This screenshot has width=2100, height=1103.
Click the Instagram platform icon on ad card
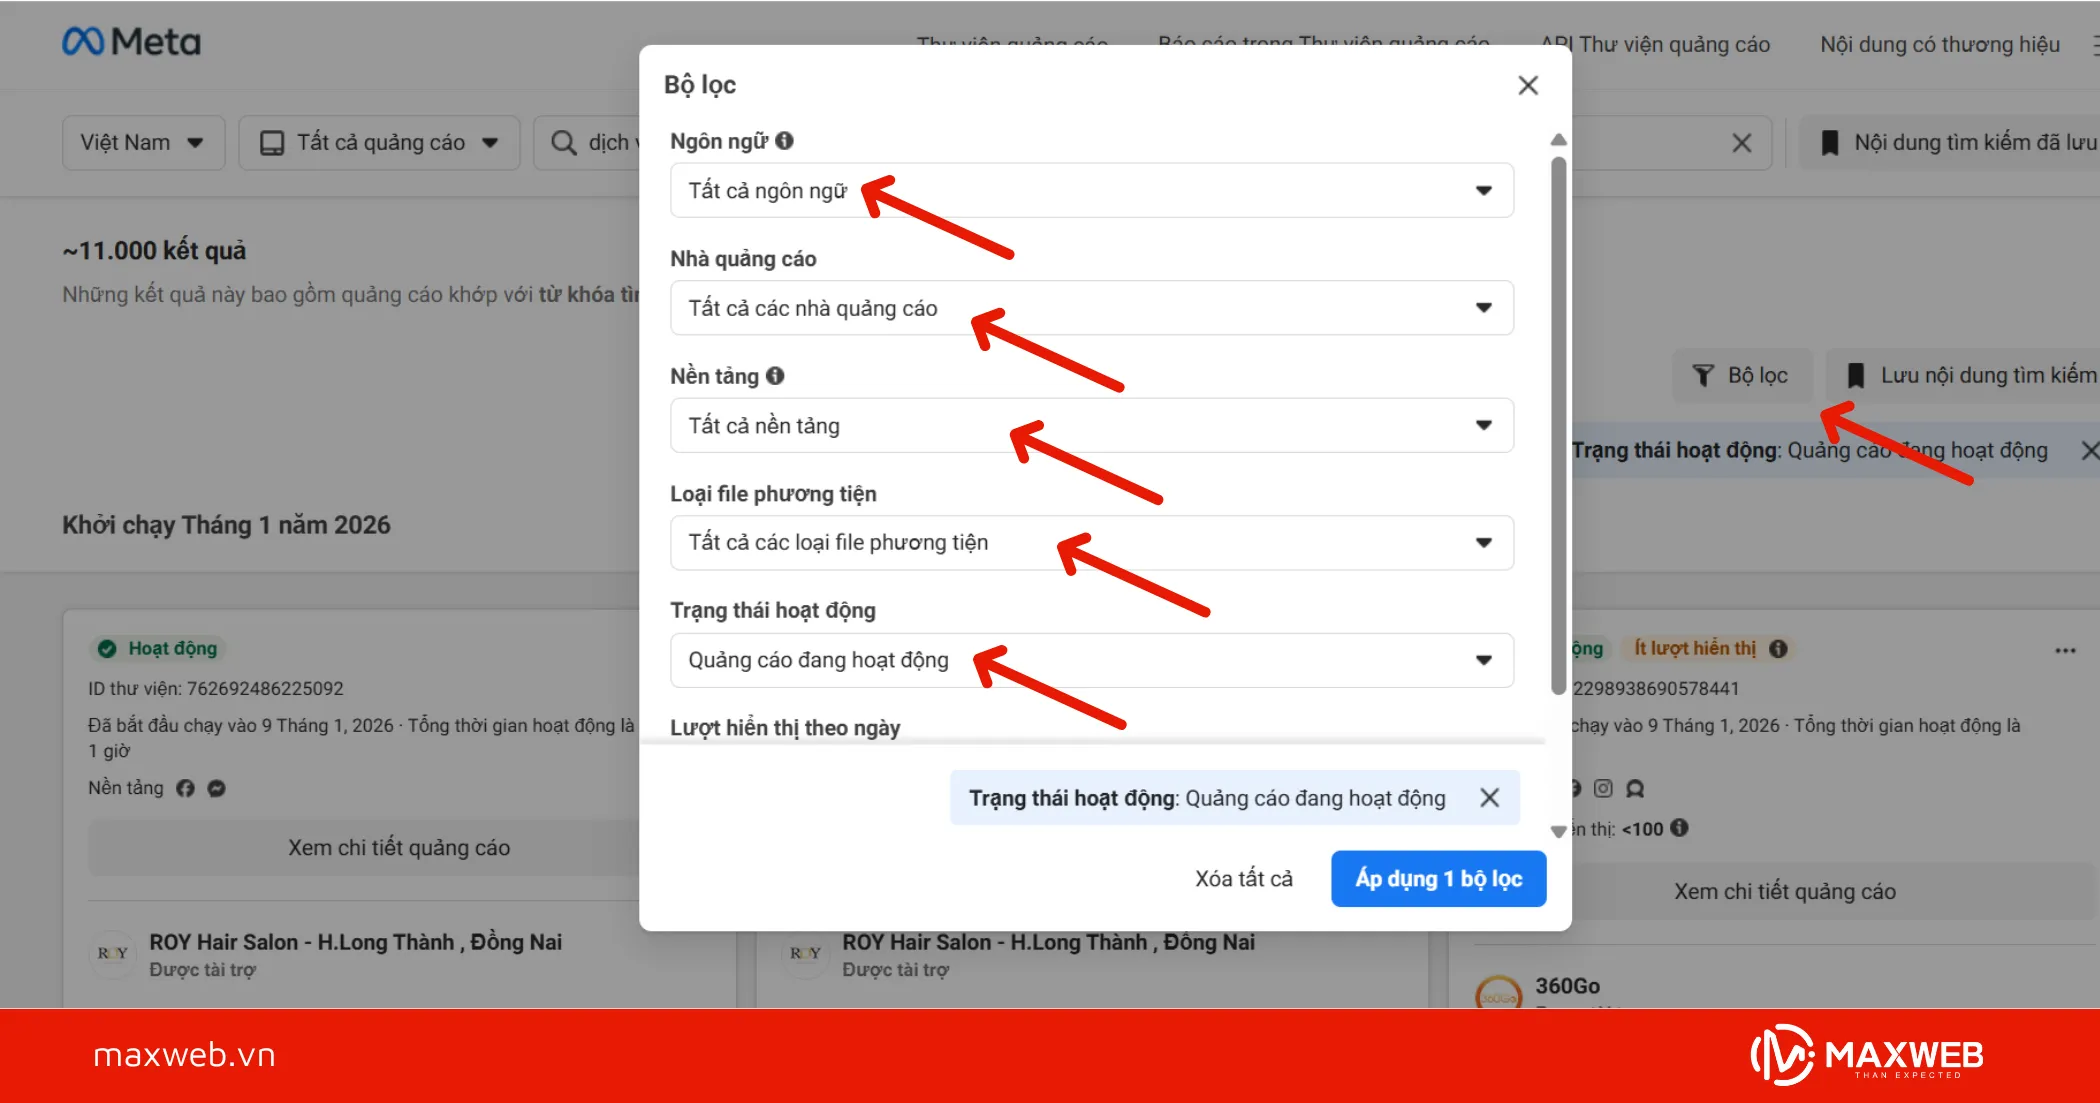[1603, 788]
